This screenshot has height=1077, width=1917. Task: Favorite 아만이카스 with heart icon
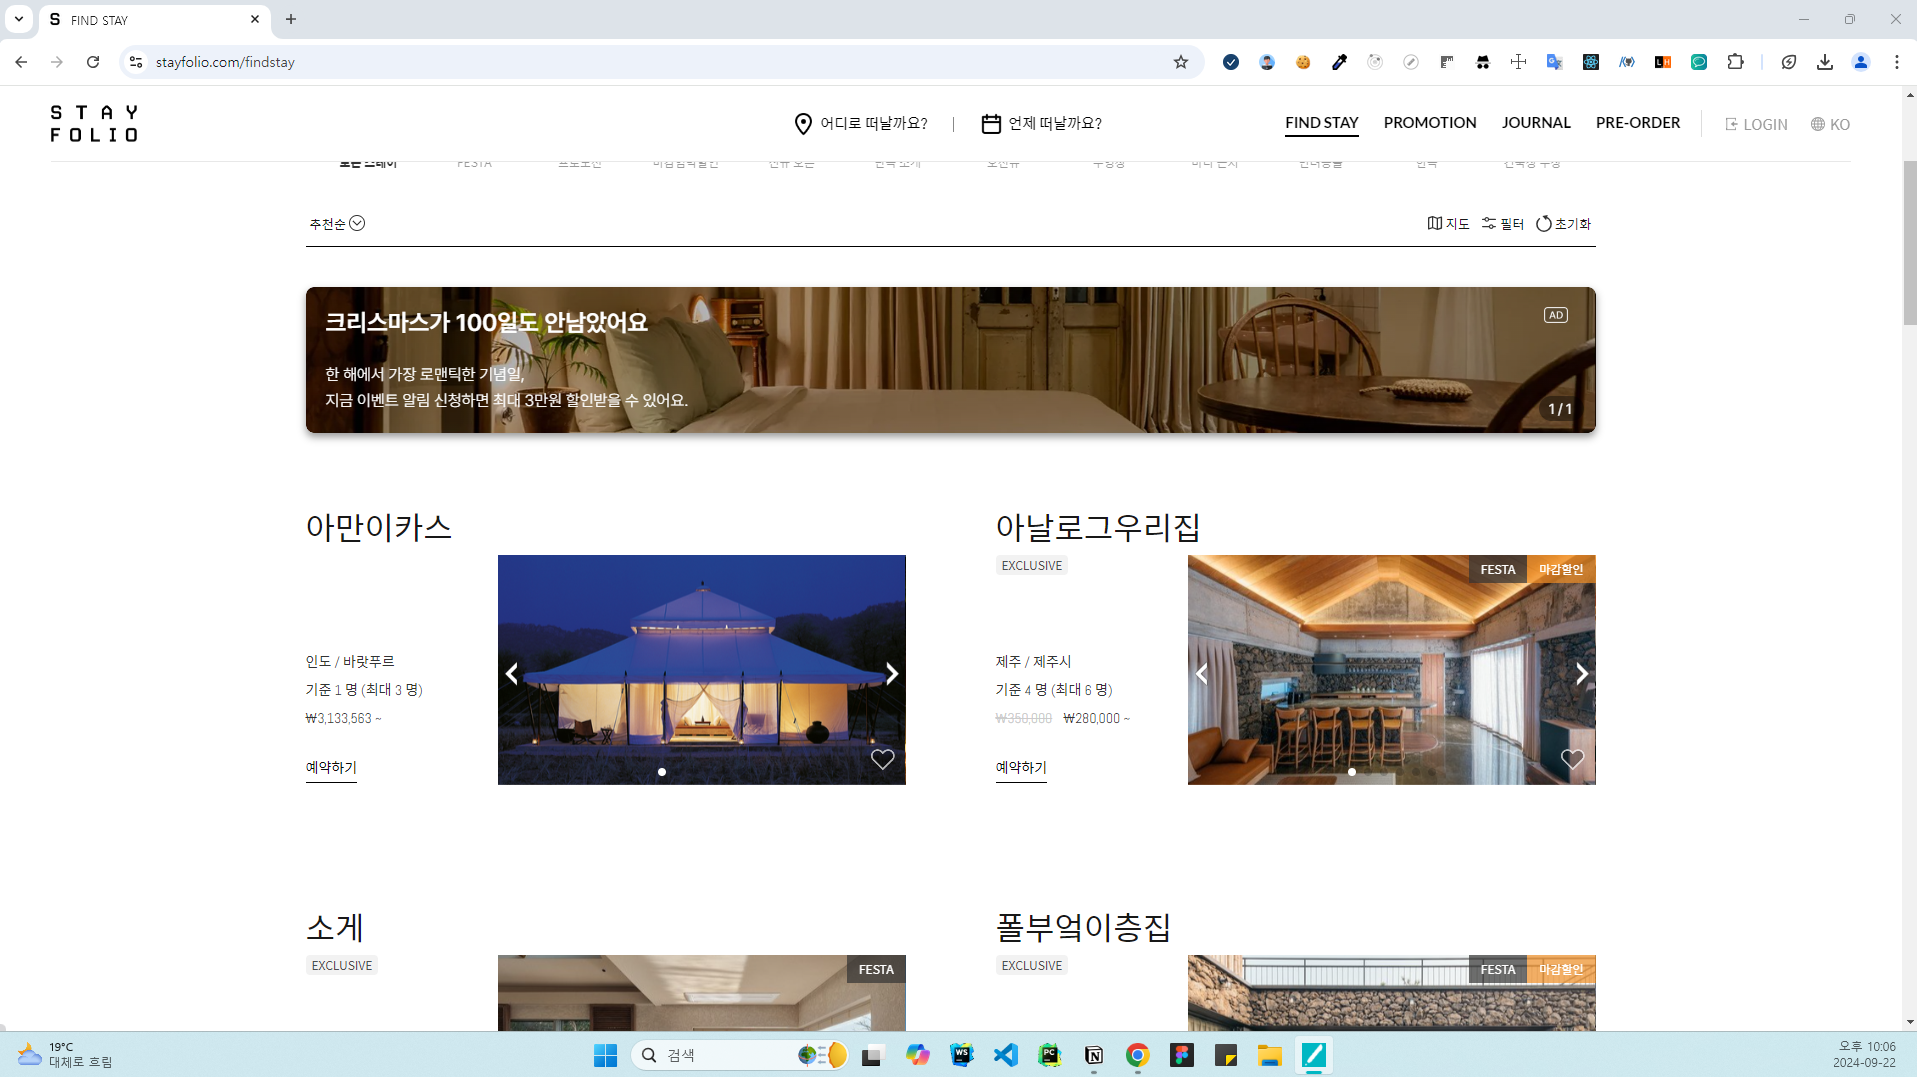pos(882,759)
